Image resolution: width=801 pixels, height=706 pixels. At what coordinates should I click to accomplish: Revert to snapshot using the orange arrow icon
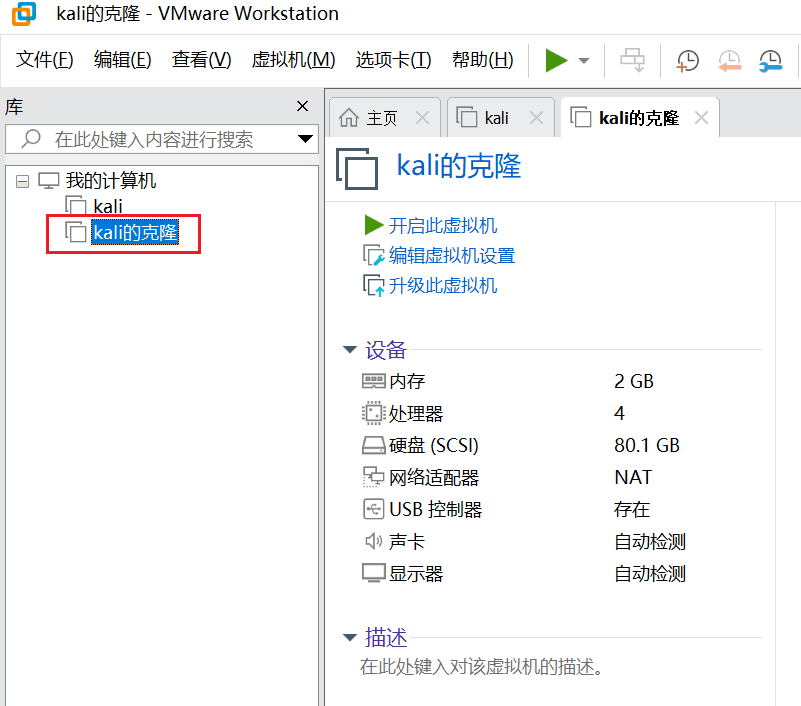pyautogui.click(x=729, y=61)
